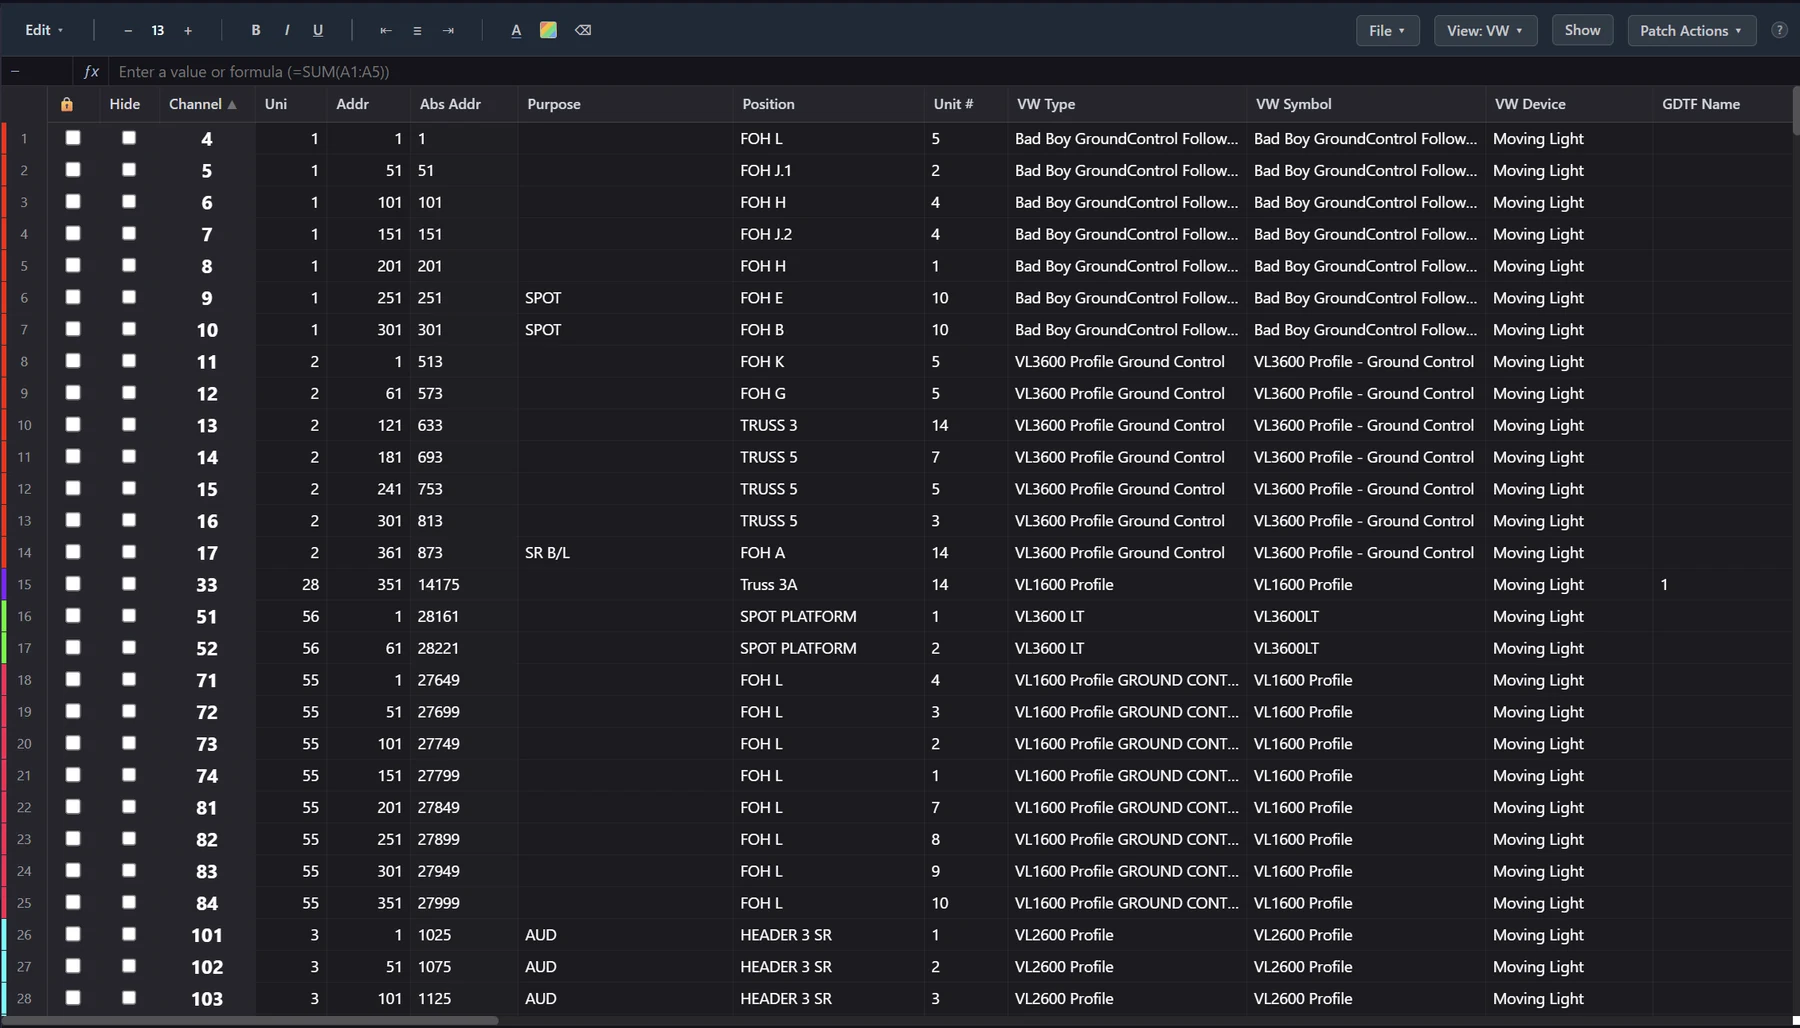Open the View: VW dropdown
Screen dimensions: 1800x1028
pyautogui.click(x=1485, y=30)
